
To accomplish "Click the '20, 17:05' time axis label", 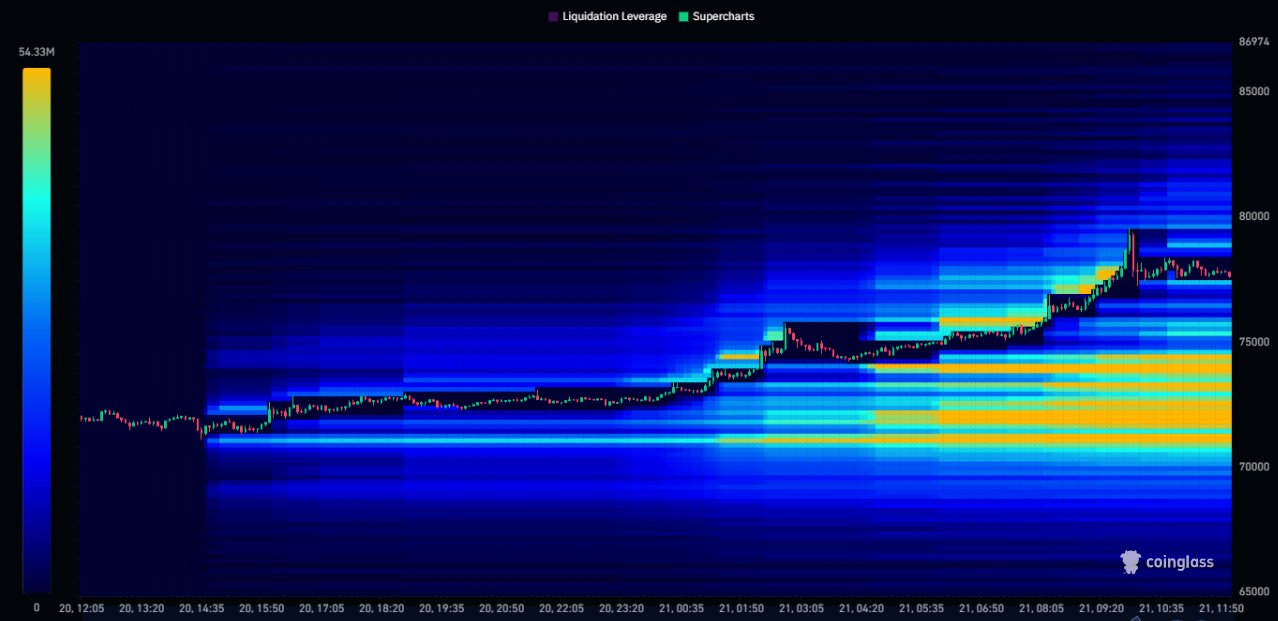I will point(322,607).
